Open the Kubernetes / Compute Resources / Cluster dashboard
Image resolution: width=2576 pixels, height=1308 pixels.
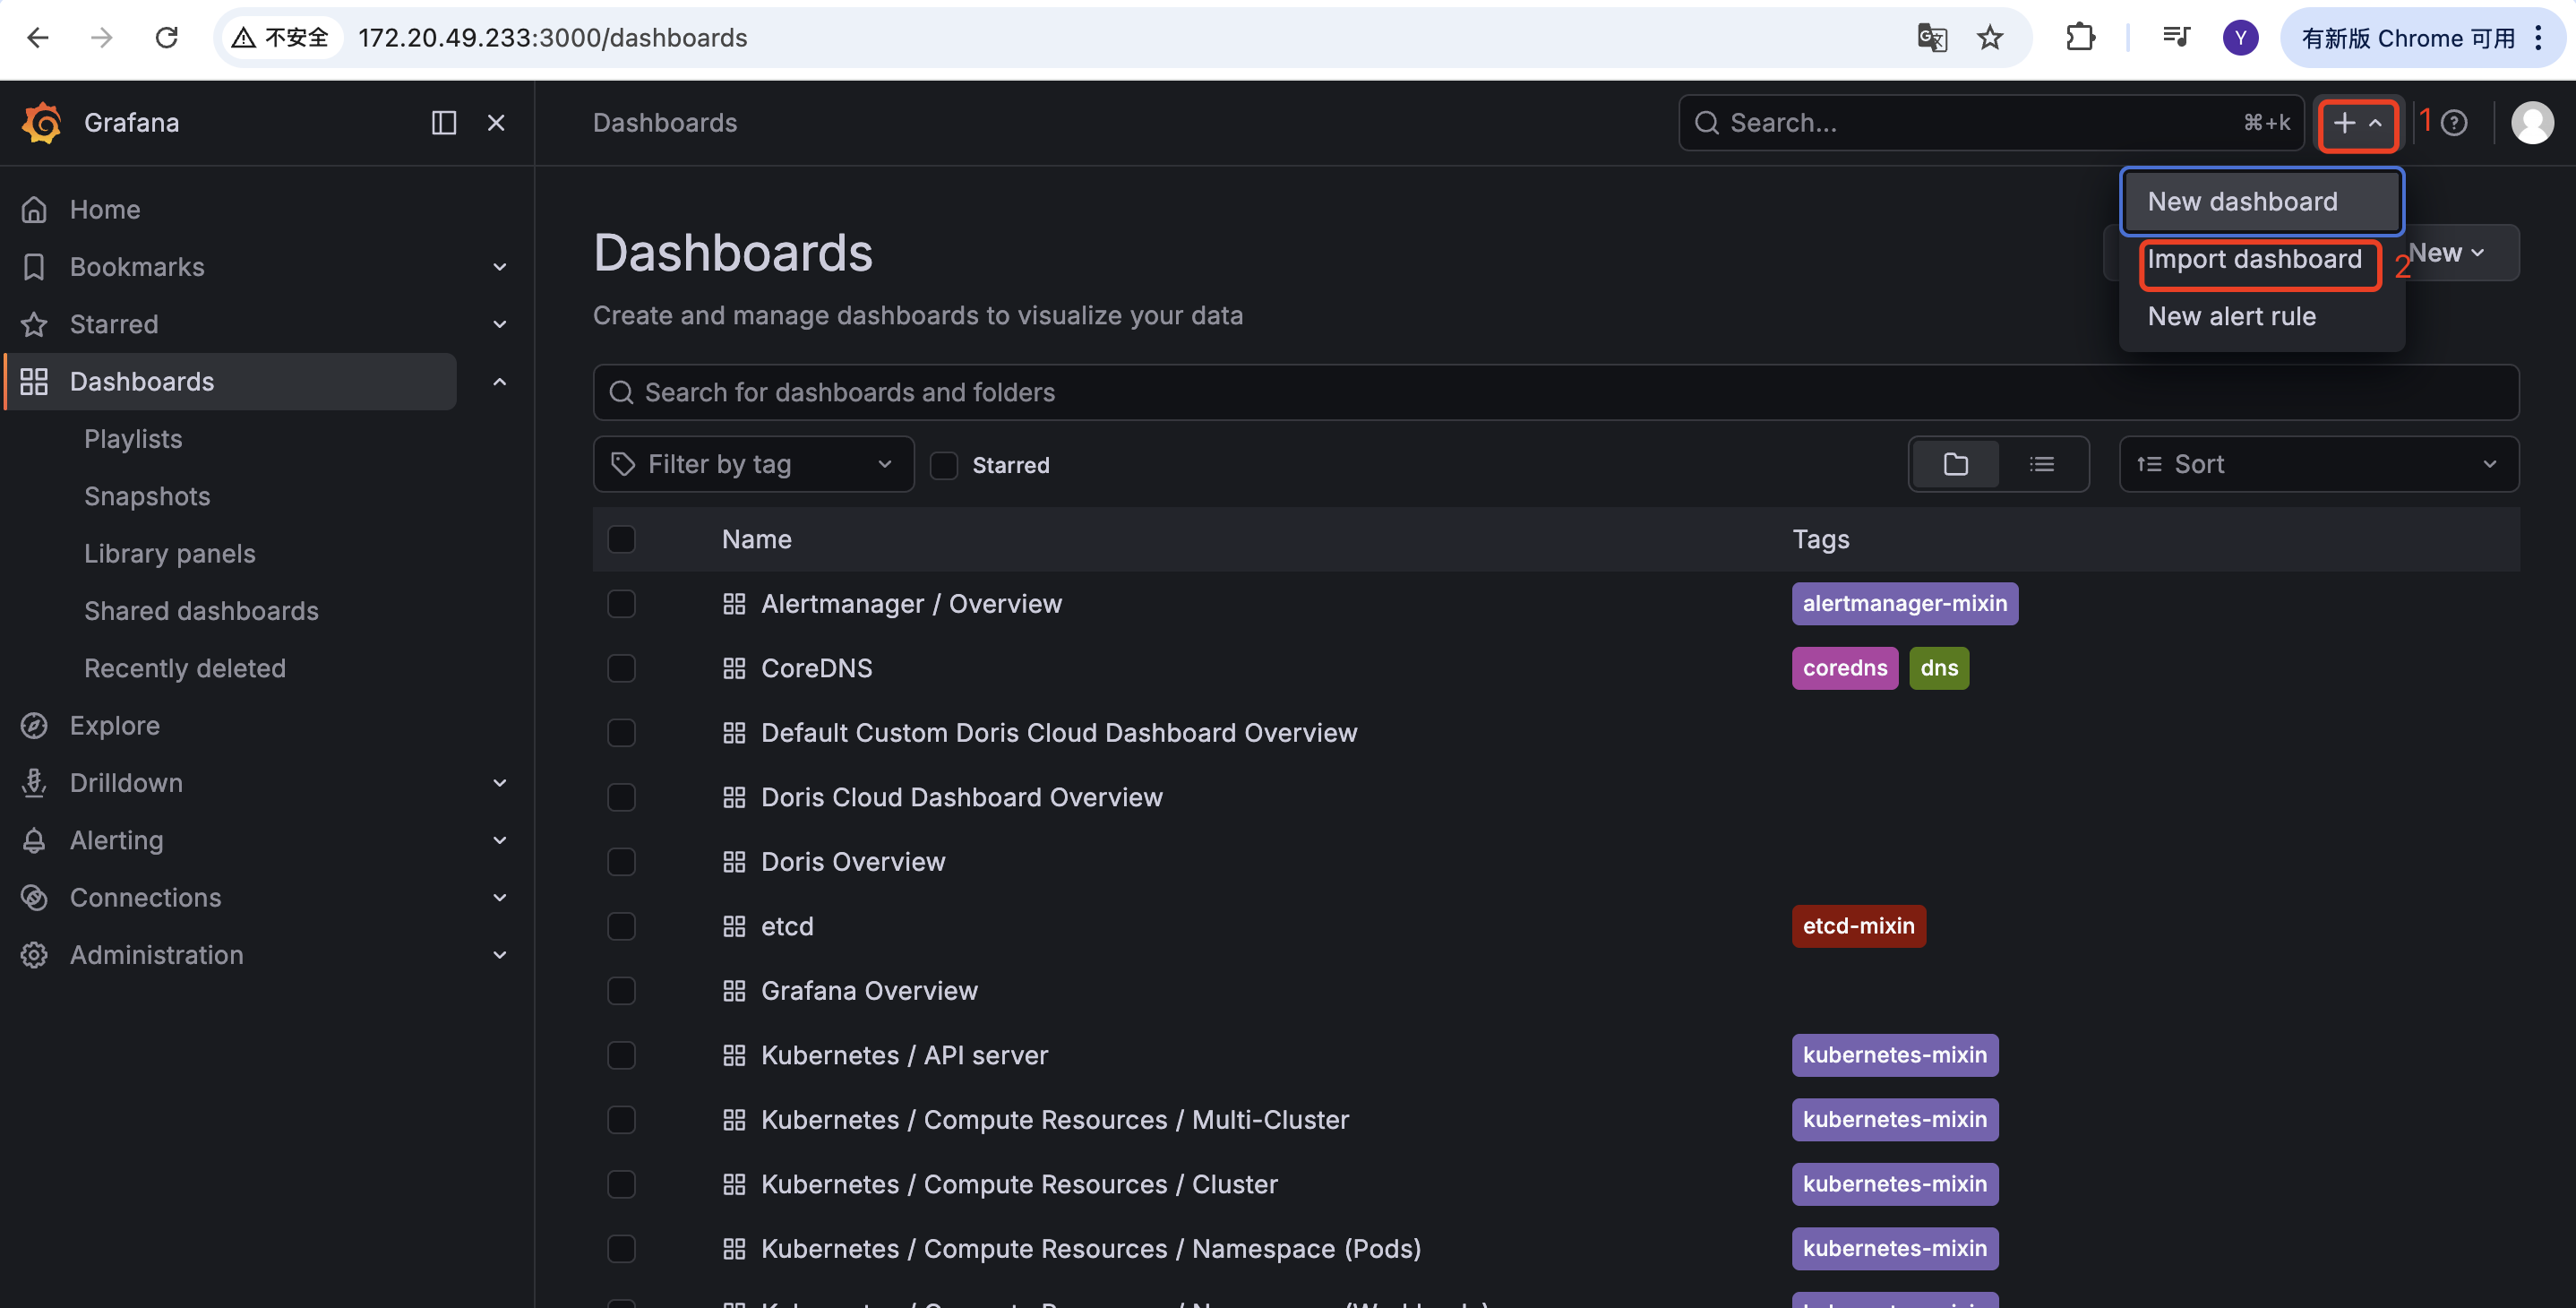coord(1019,1184)
